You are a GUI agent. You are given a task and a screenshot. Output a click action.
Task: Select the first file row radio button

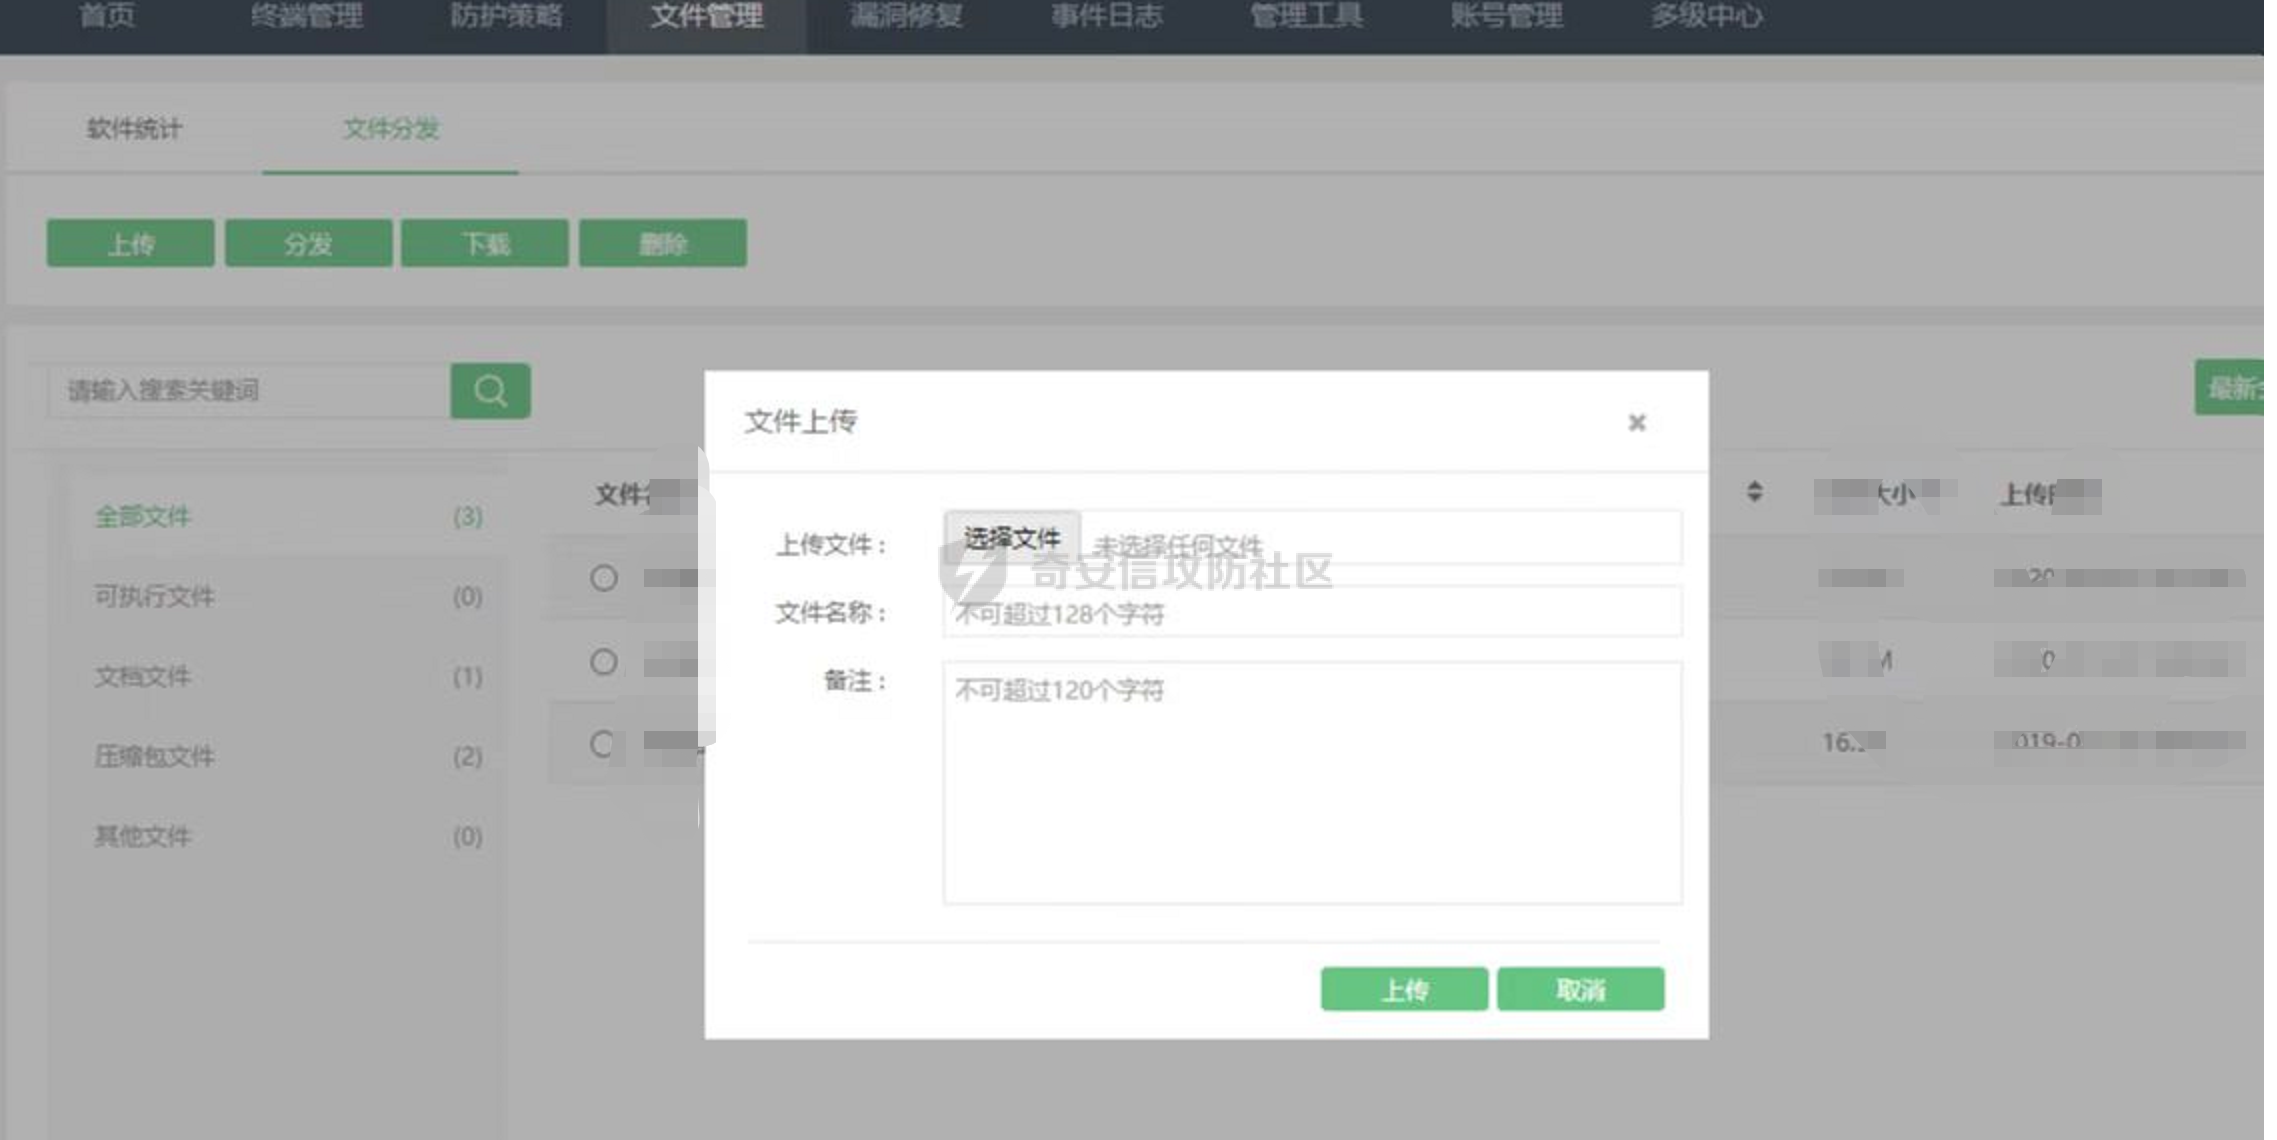(x=604, y=578)
